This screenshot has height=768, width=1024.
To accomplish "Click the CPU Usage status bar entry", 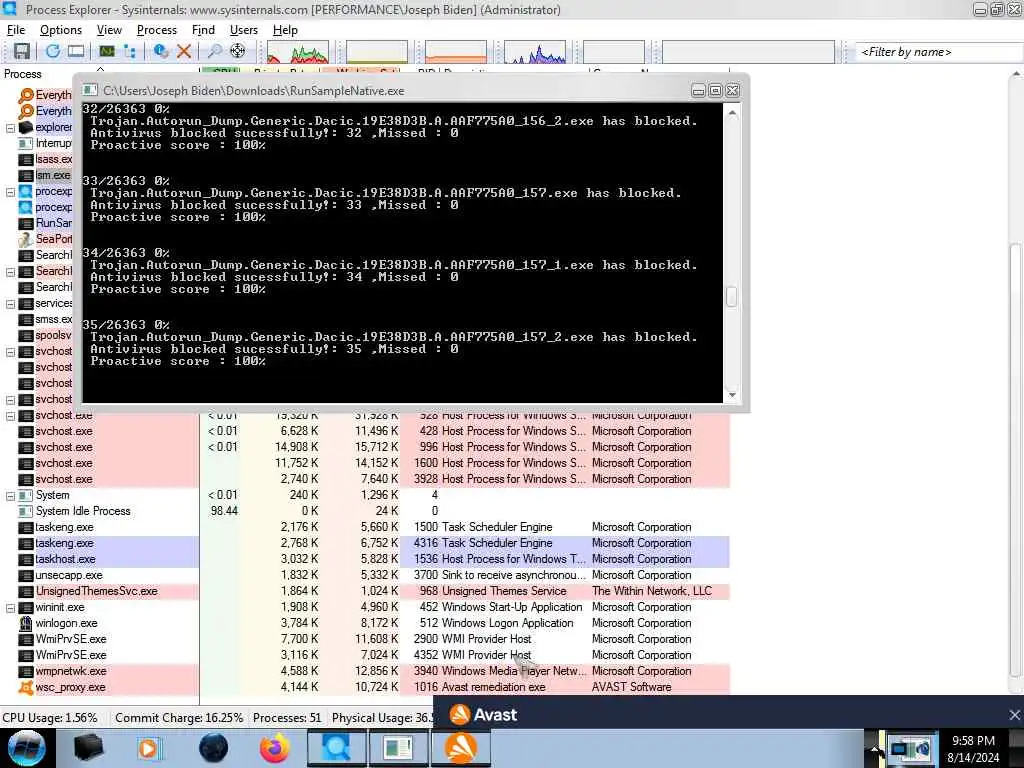I will point(50,718).
